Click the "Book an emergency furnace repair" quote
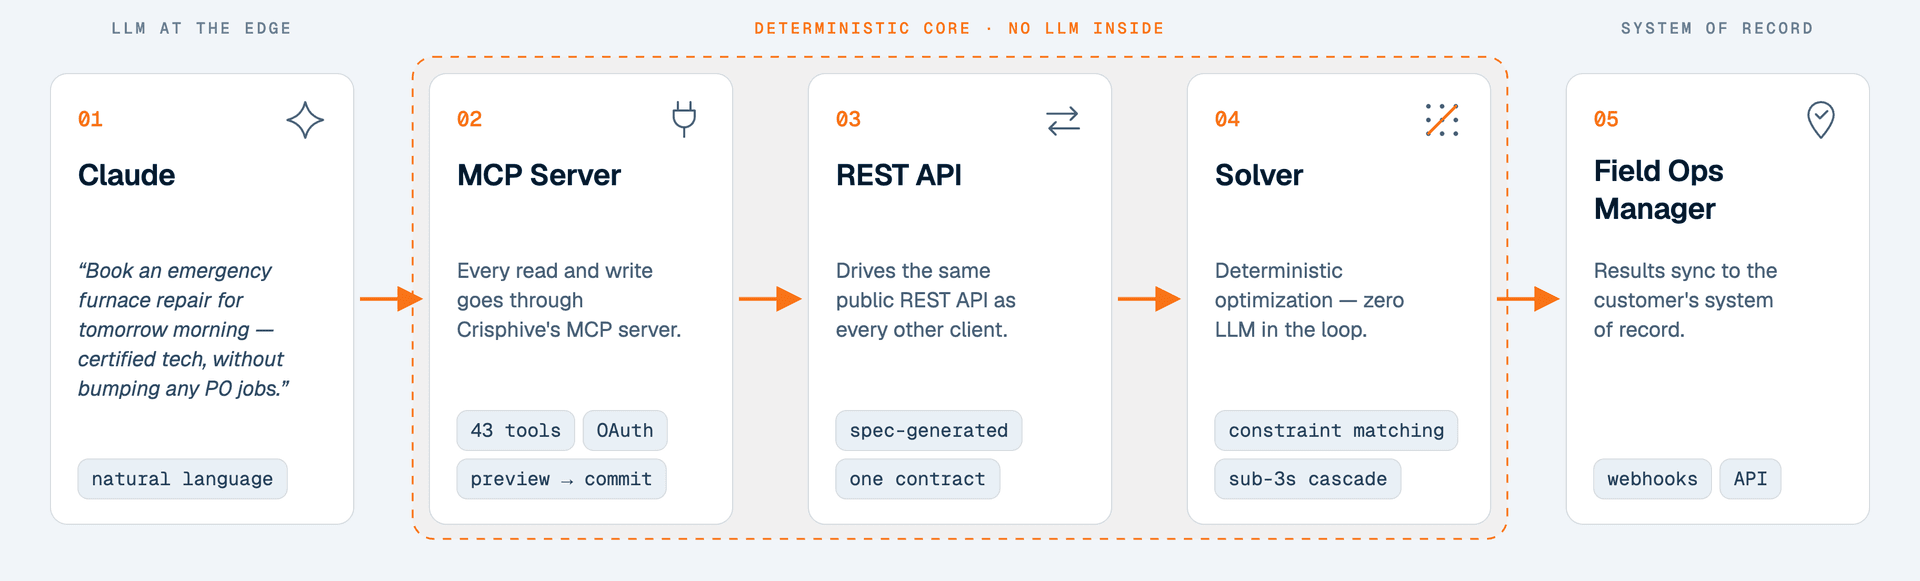1920x581 pixels. pyautogui.click(x=184, y=330)
